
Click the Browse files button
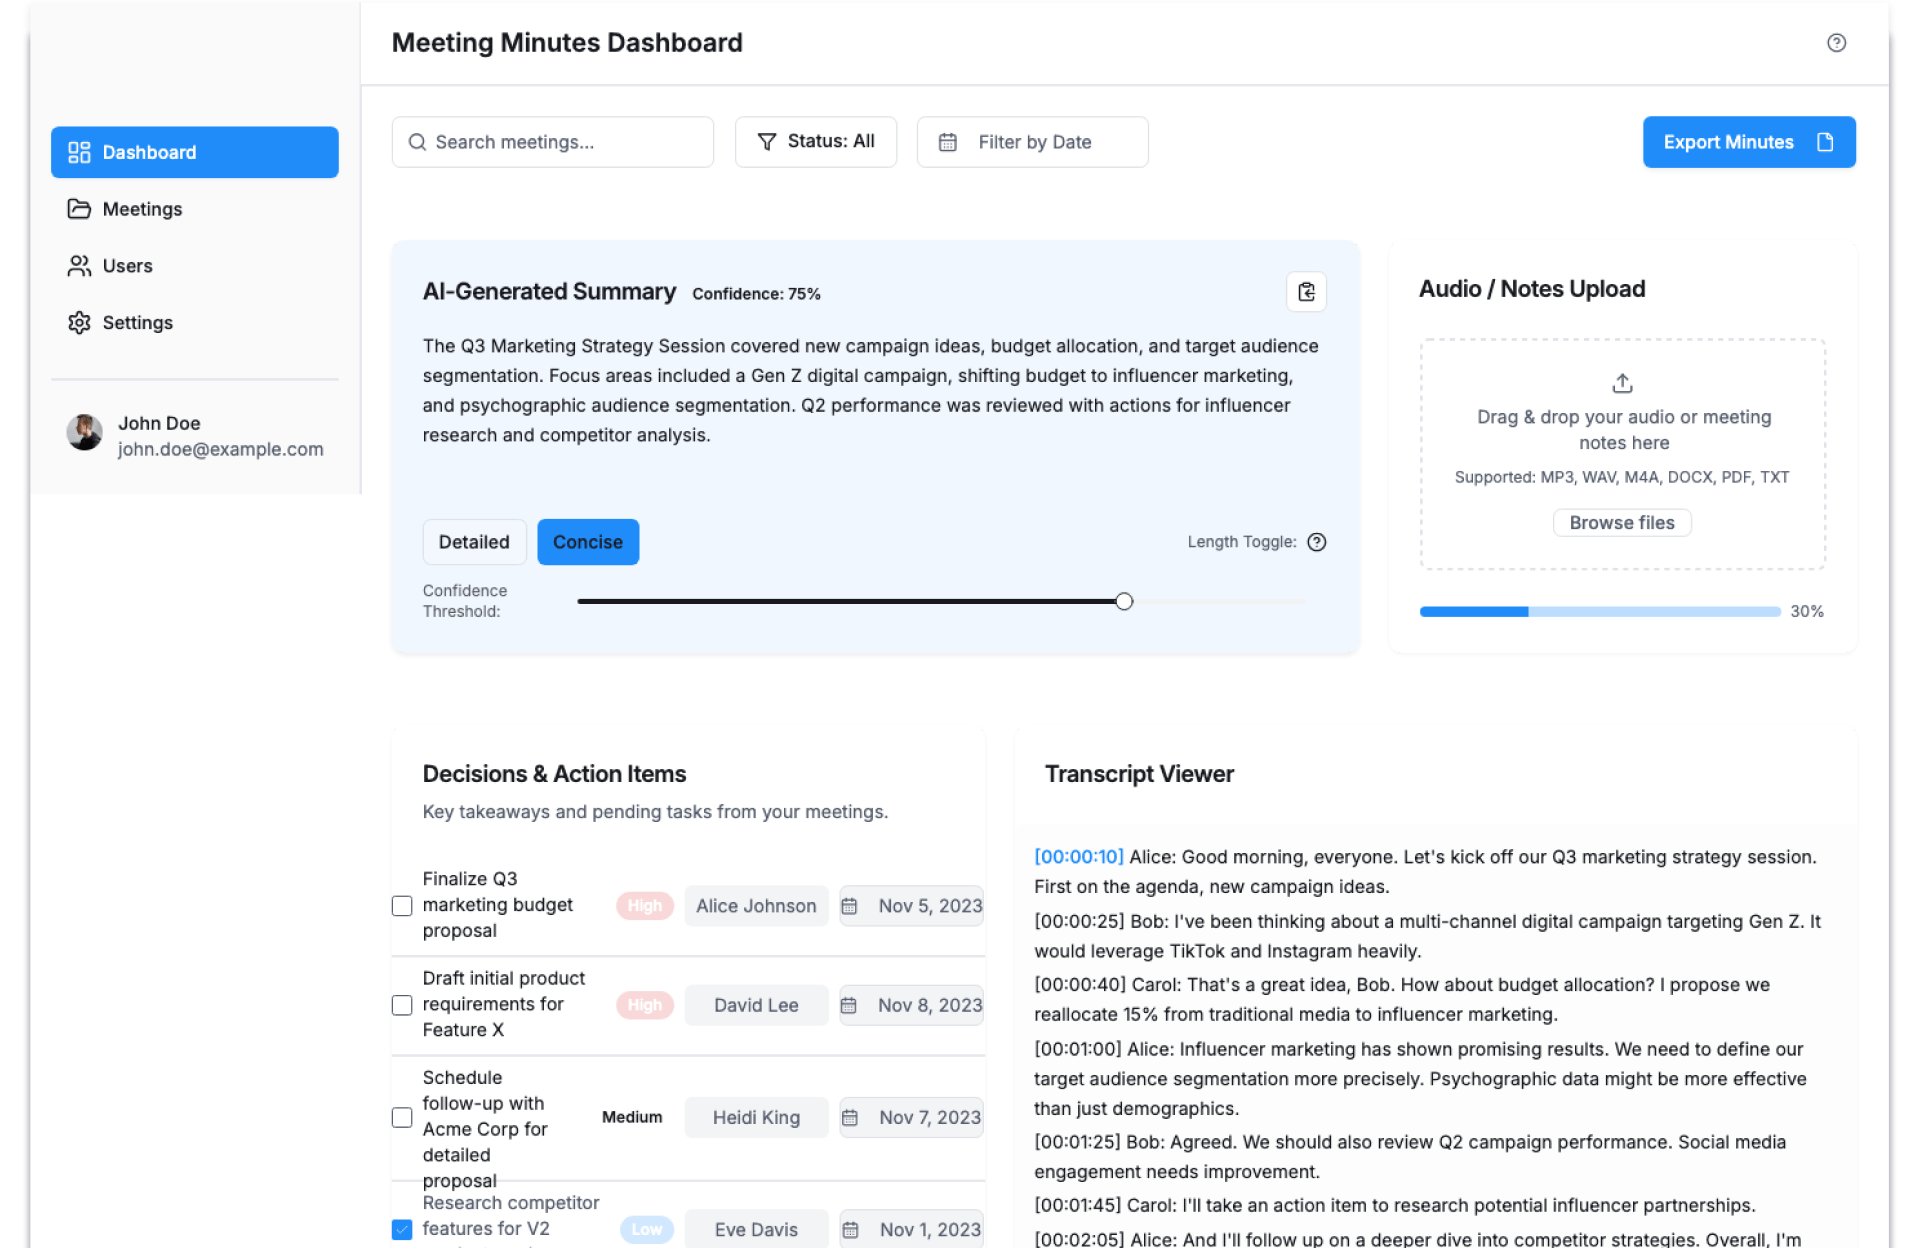[1621, 523]
